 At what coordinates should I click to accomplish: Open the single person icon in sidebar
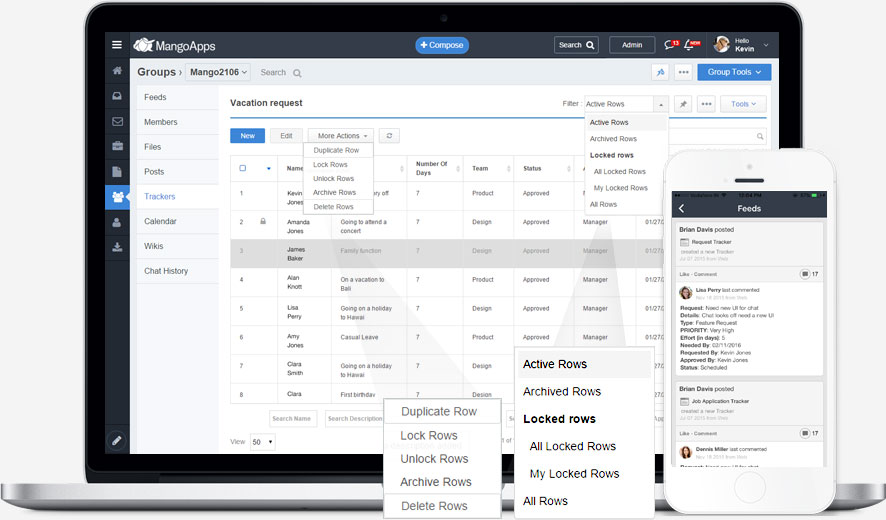click(x=117, y=222)
